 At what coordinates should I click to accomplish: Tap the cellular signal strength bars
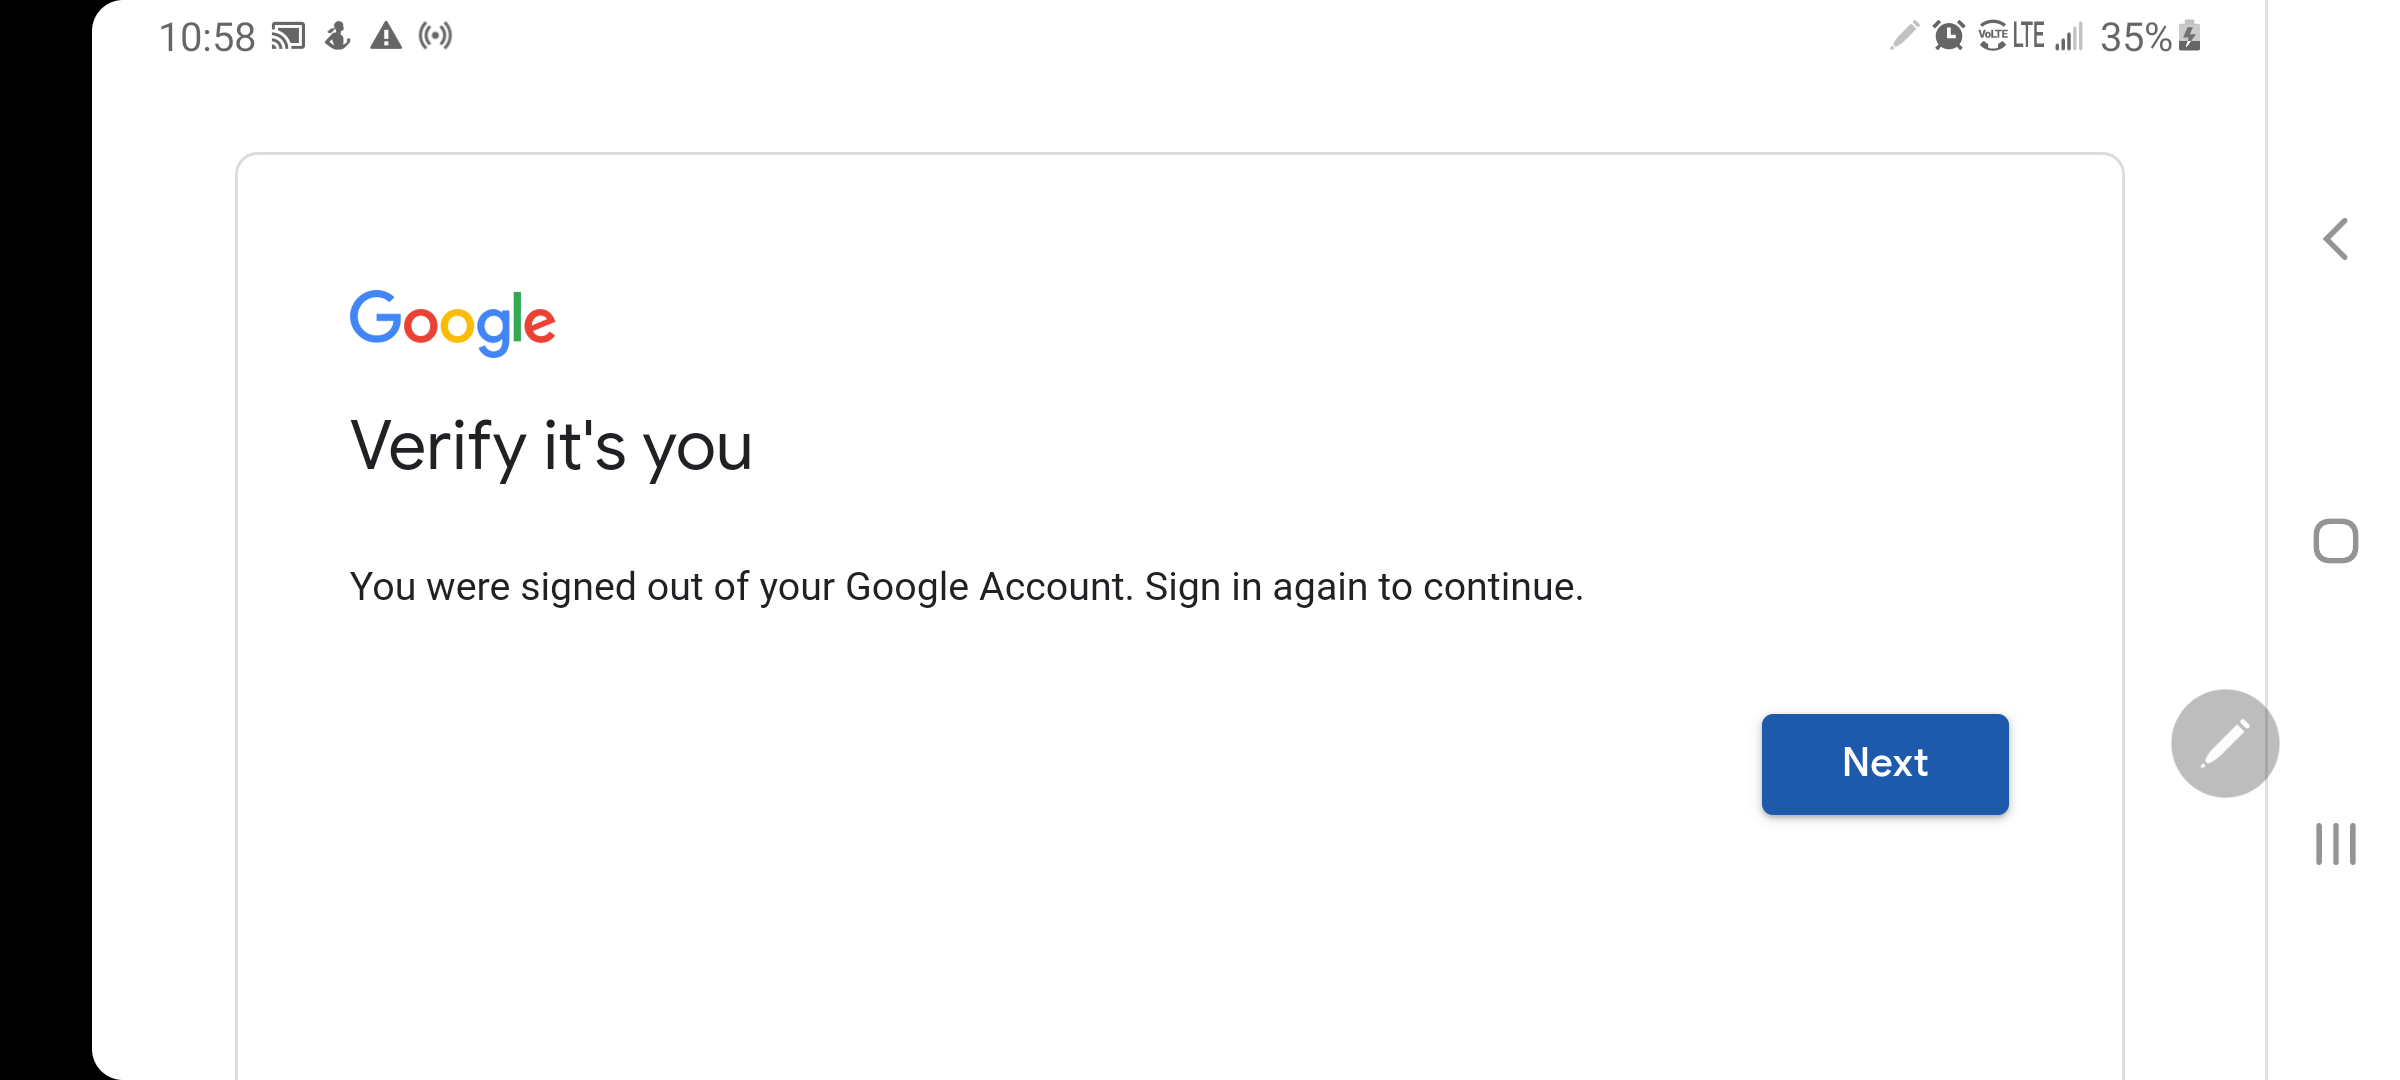(x=2069, y=37)
